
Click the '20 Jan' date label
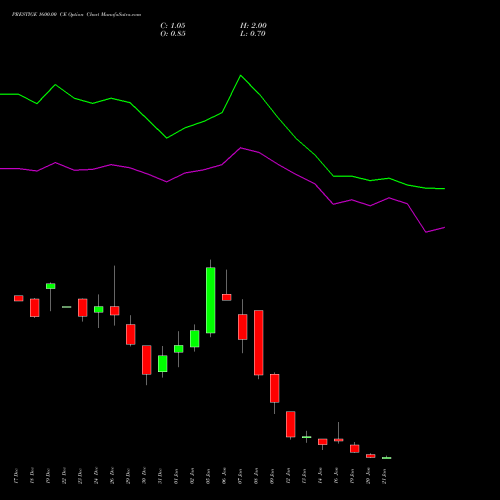[x=368, y=476]
